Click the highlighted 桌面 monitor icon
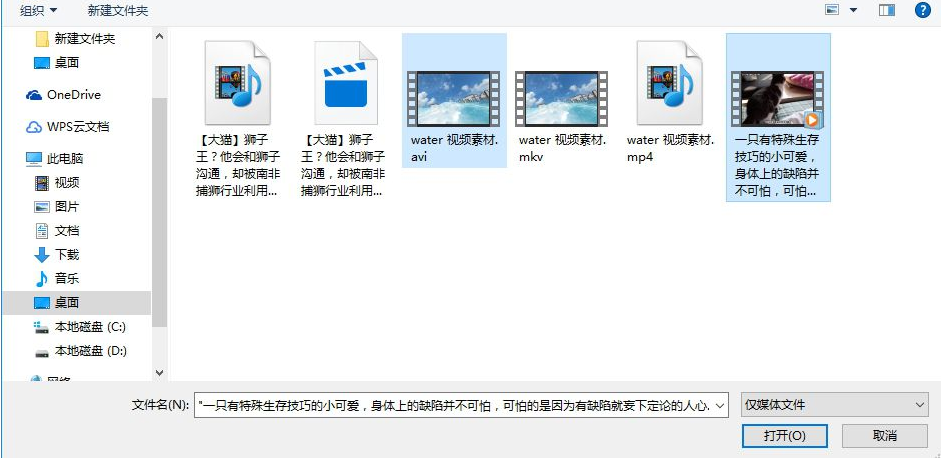This screenshot has width=941, height=460. click(41, 303)
